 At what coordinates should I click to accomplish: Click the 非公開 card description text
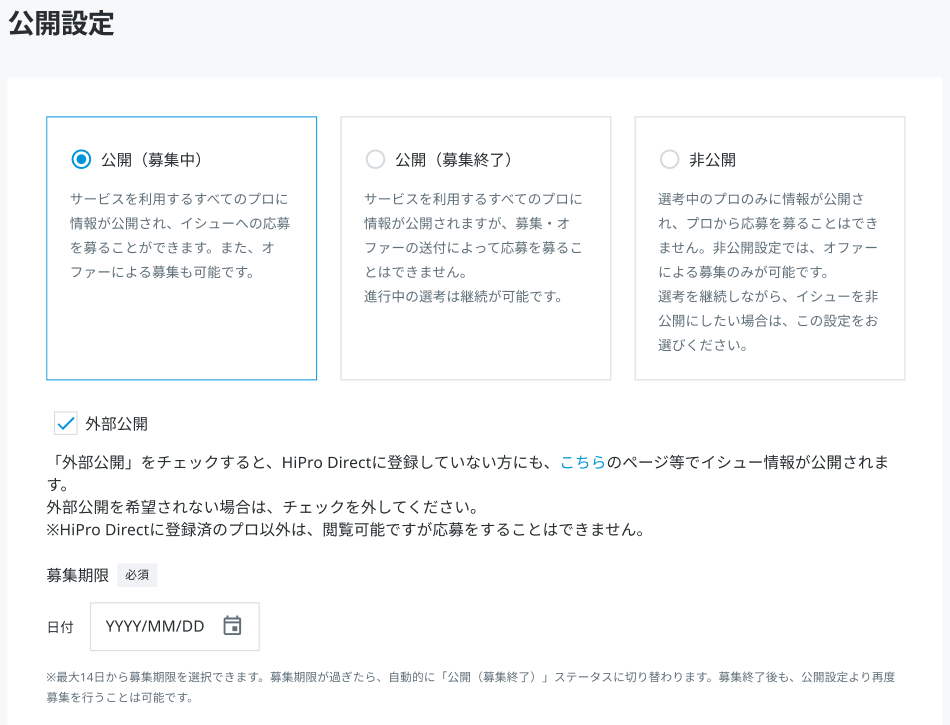click(768, 272)
